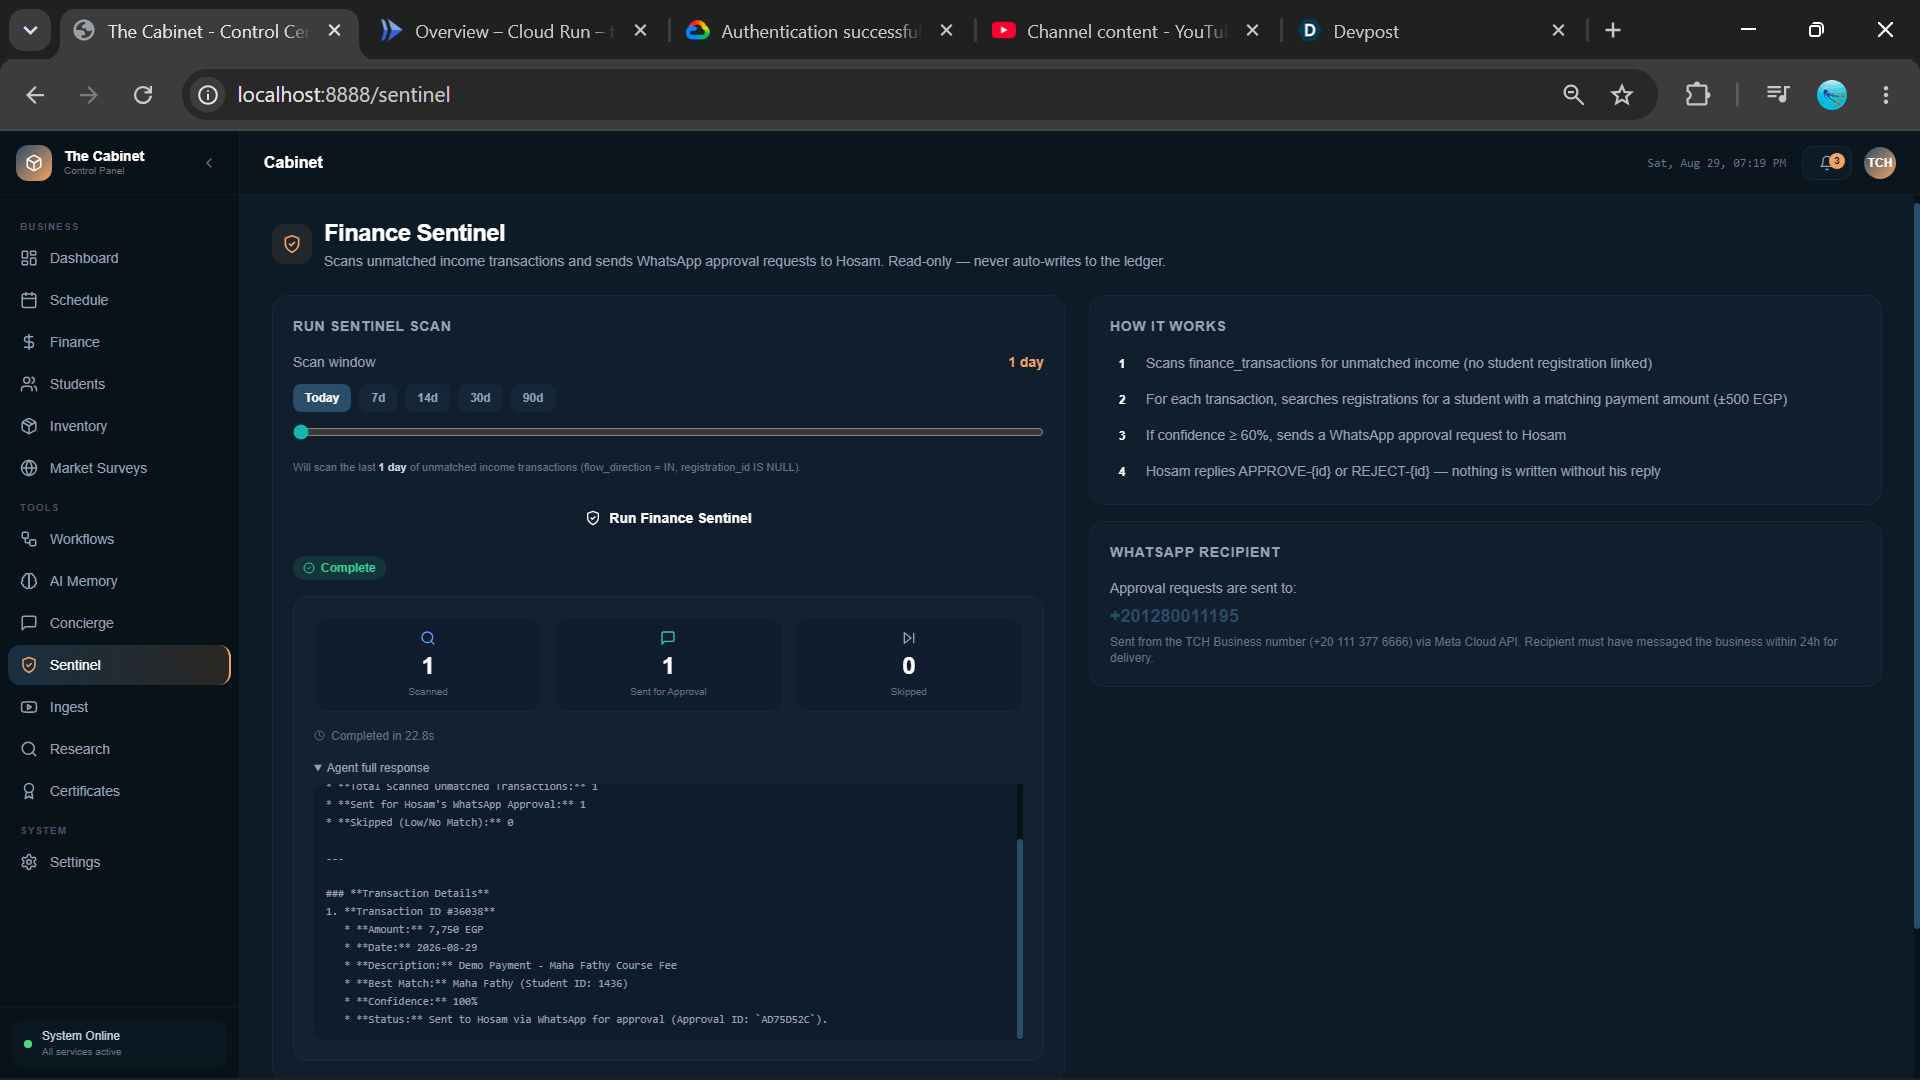Click the address bar URL
1920x1080 pixels.
pyautogui.click(x=344, y=95)
